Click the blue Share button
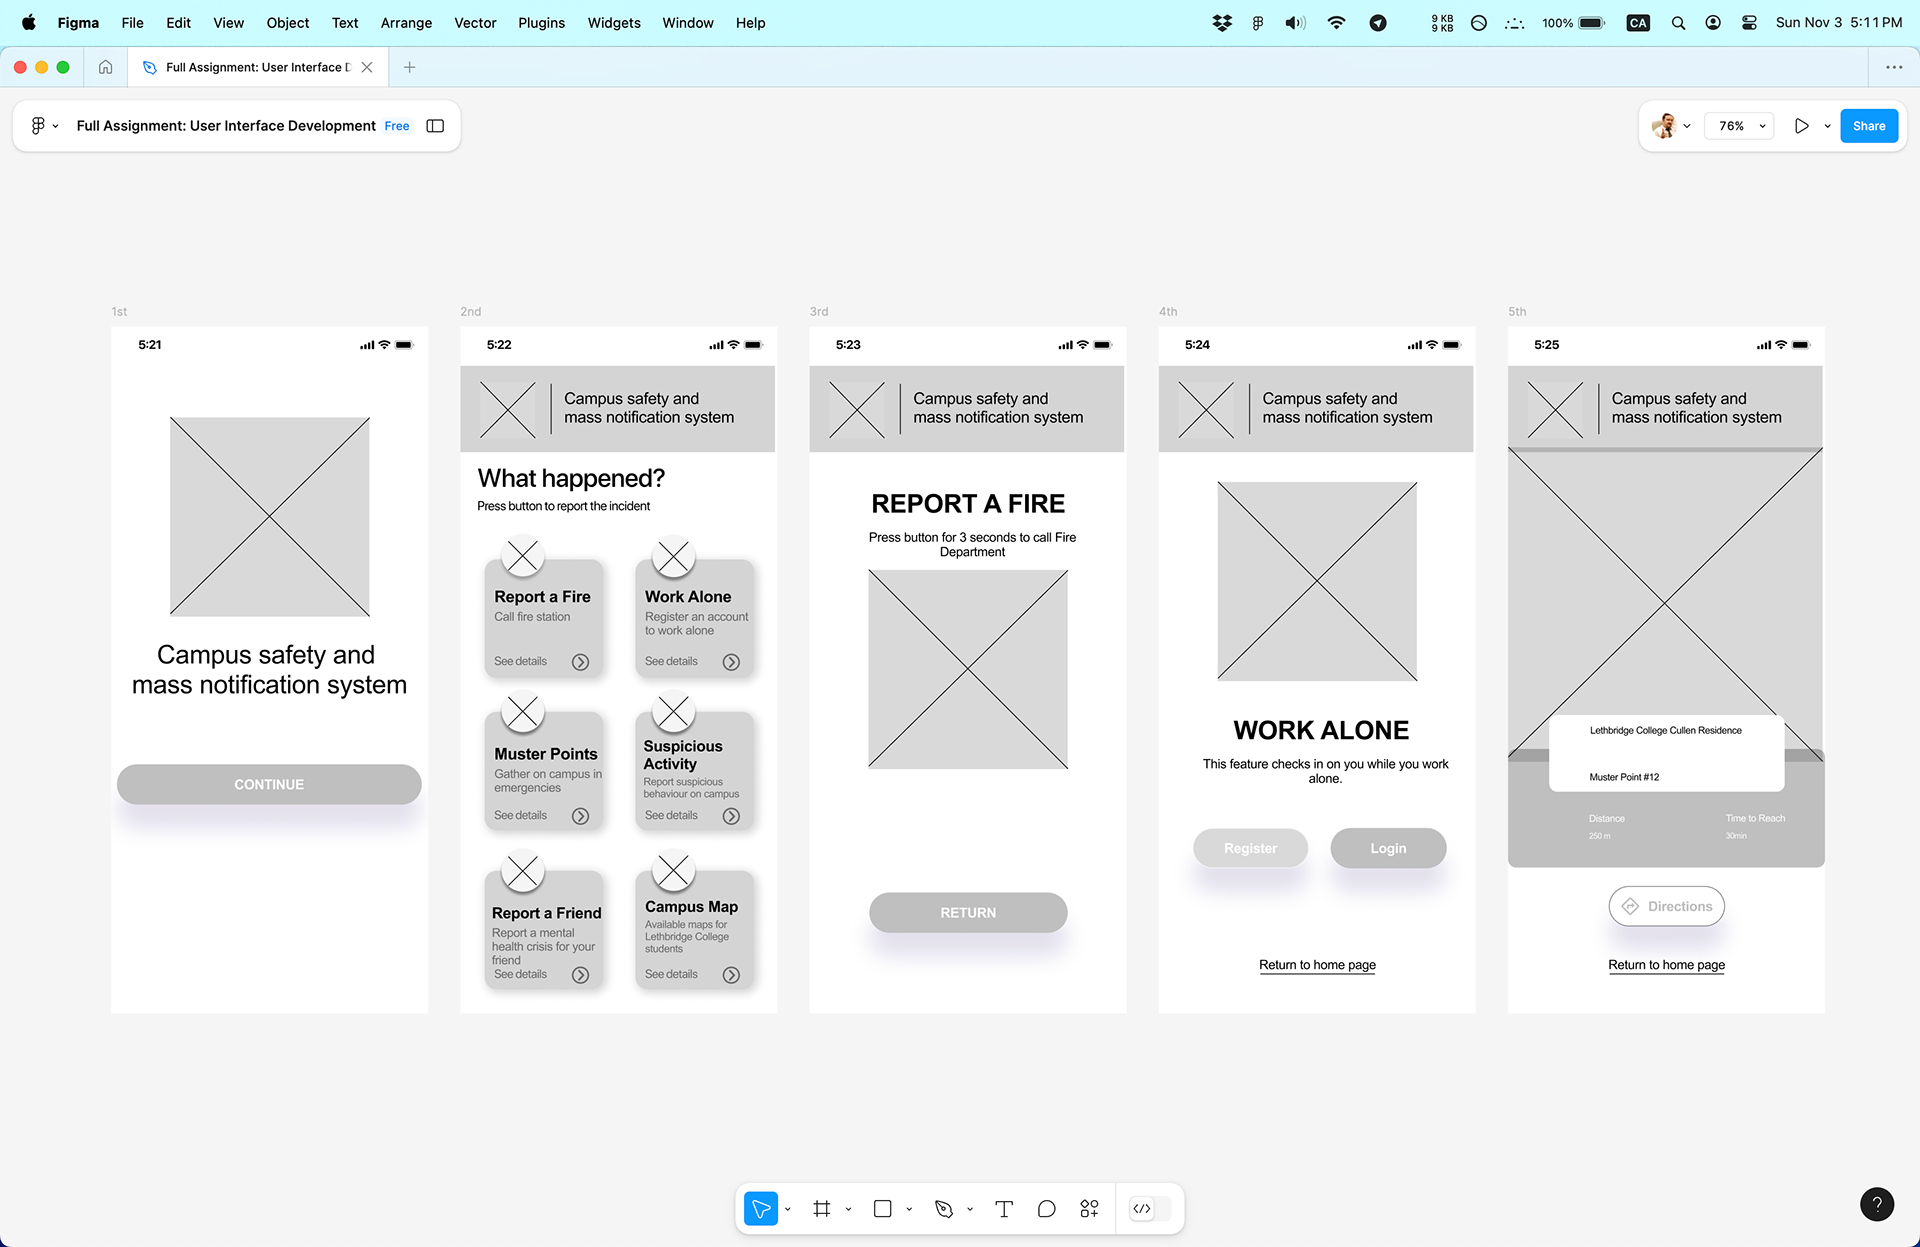1920x1247 pixels. (1868, 126)
